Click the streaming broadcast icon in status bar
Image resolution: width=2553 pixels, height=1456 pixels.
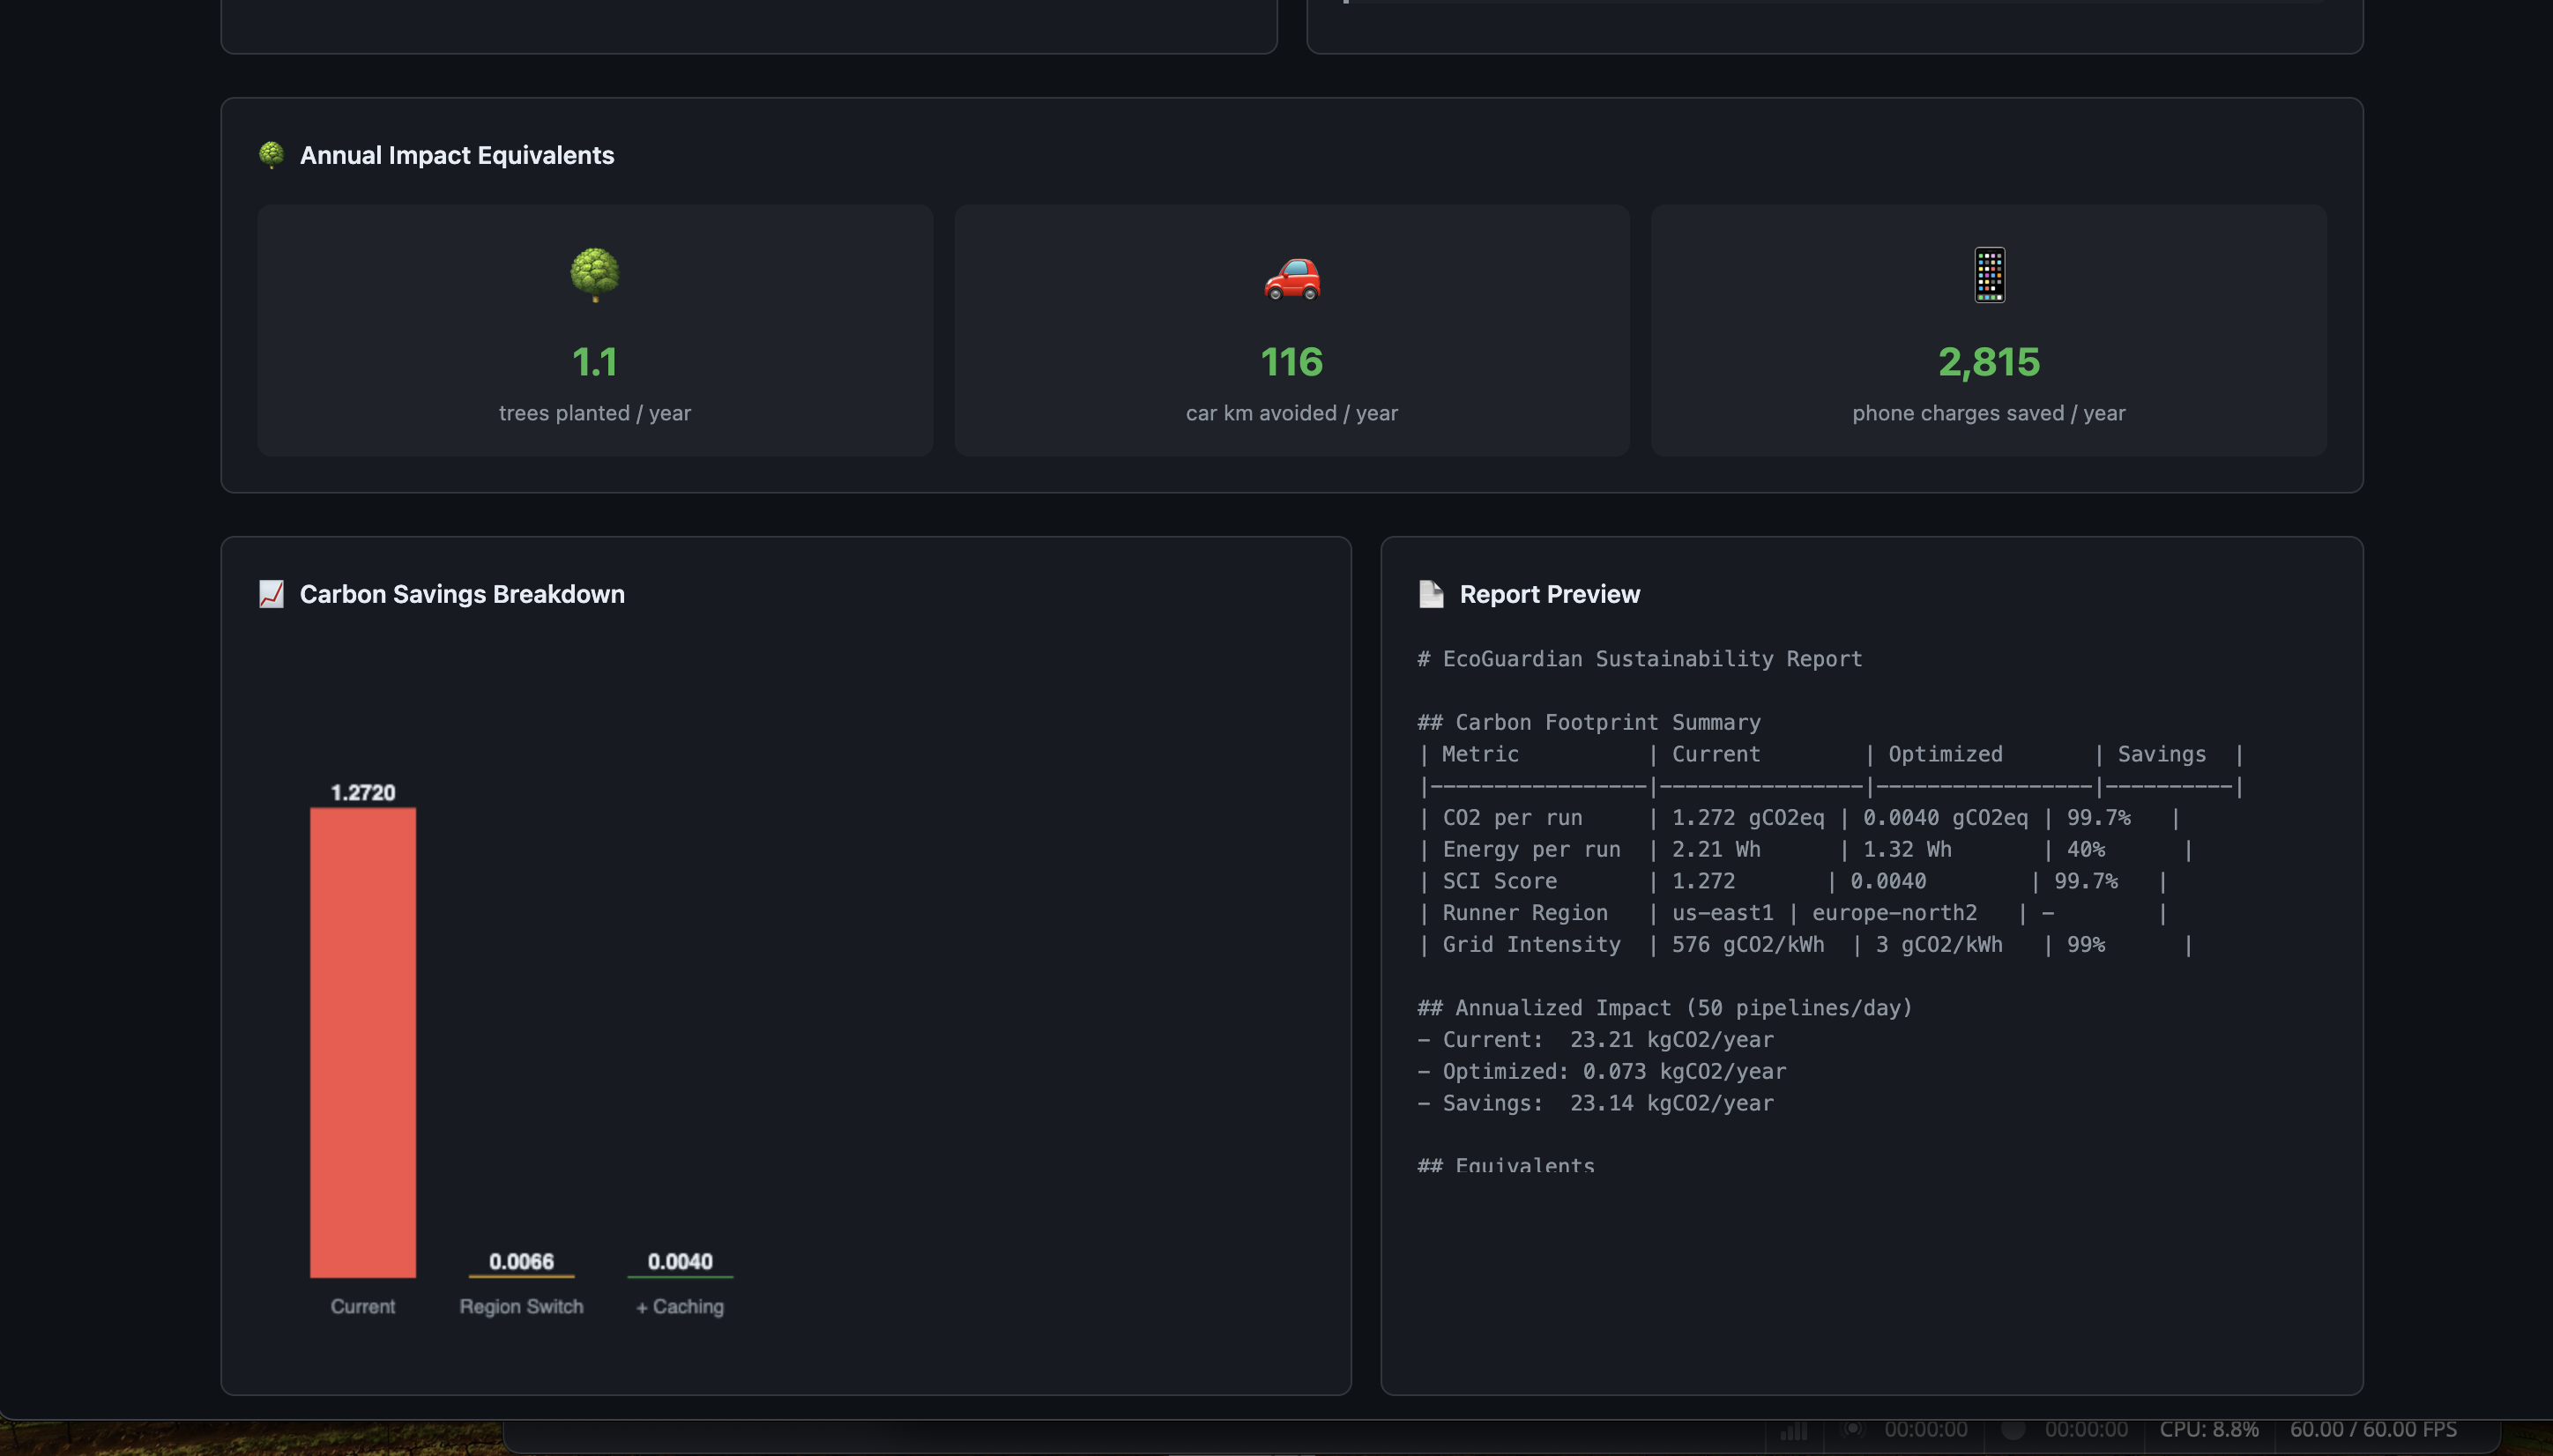(x=1853, y=1429)
